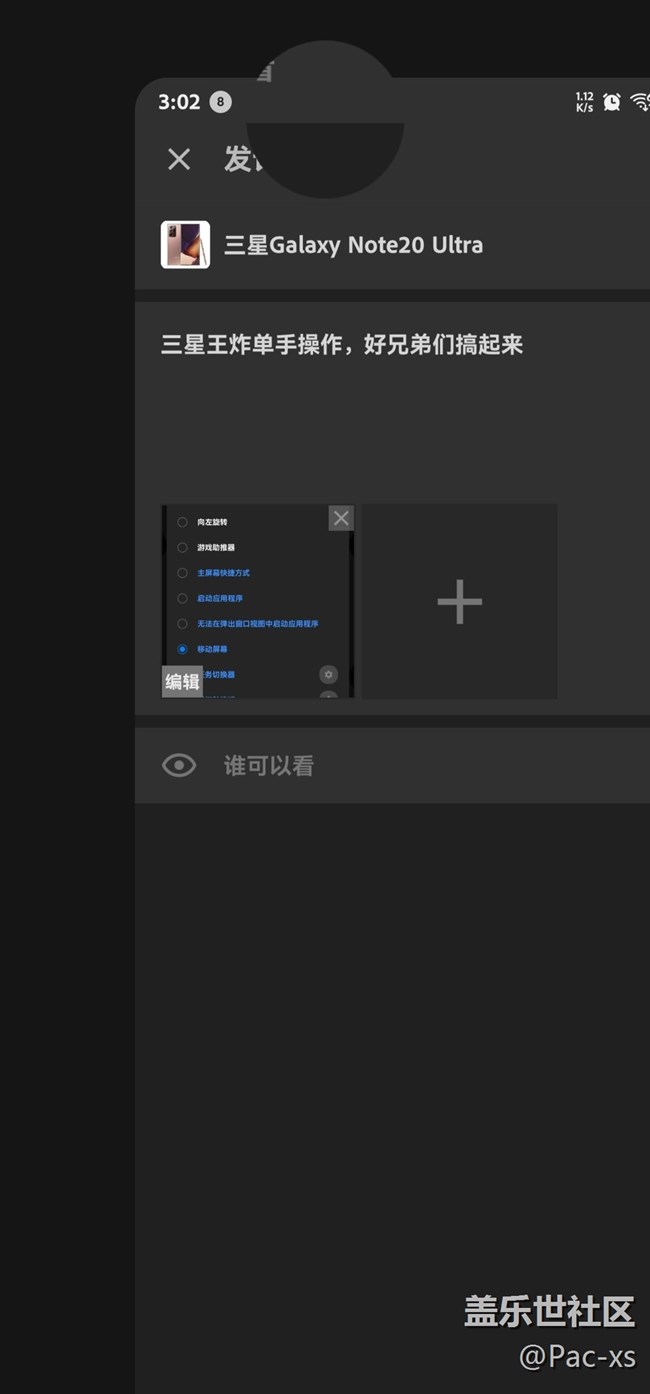Click the @Pac-xs watermark text

click(577, 1356)
